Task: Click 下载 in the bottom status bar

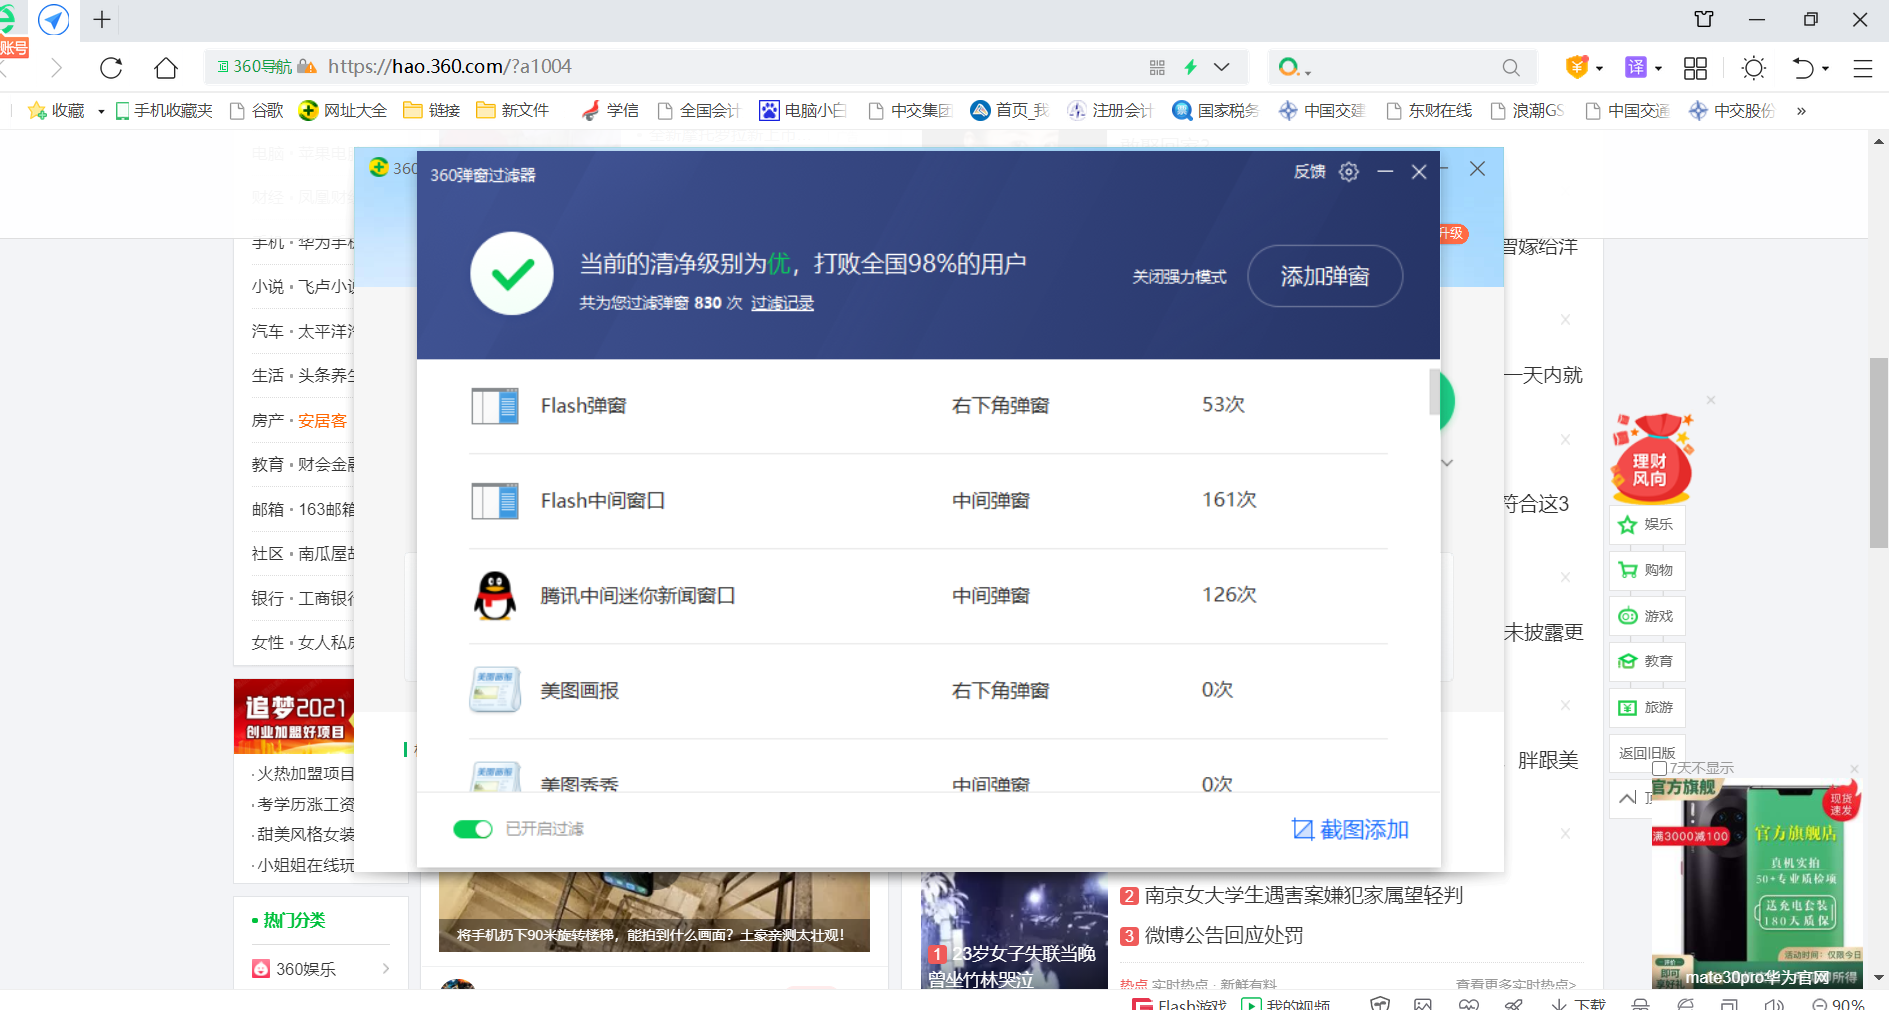Action: tap(1578, 1003)
